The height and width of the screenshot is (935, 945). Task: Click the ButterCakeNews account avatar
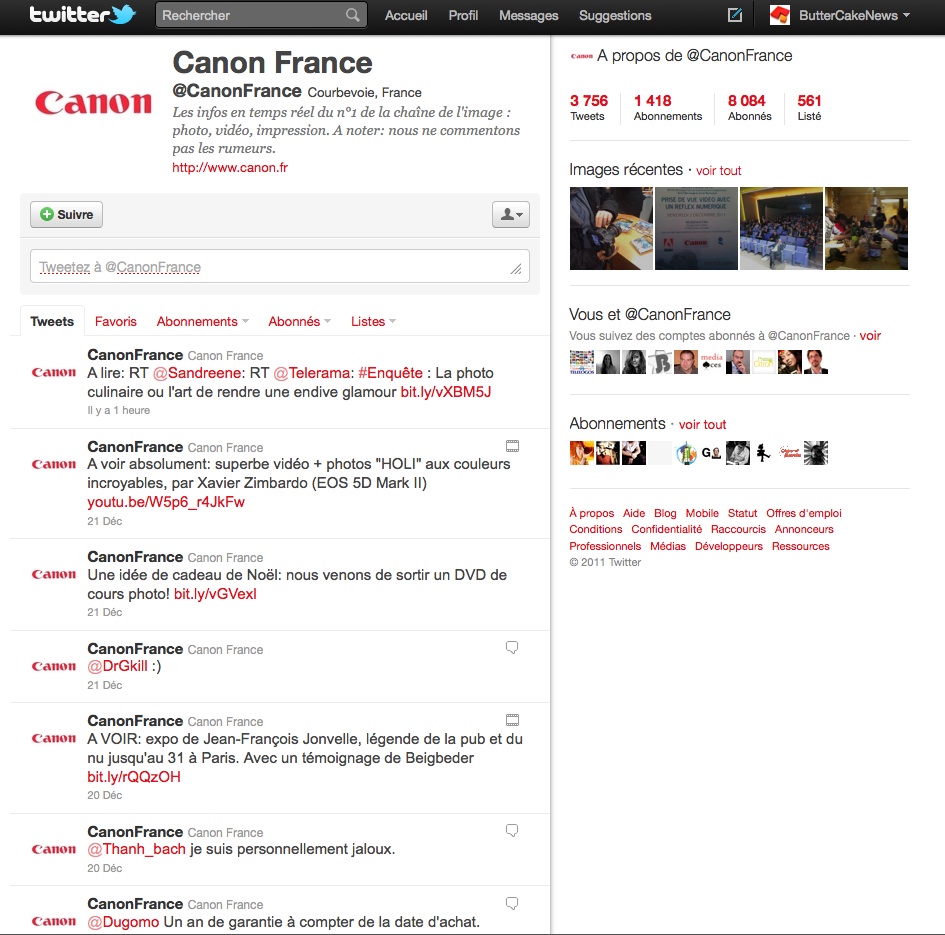click(x=779, y=15)
